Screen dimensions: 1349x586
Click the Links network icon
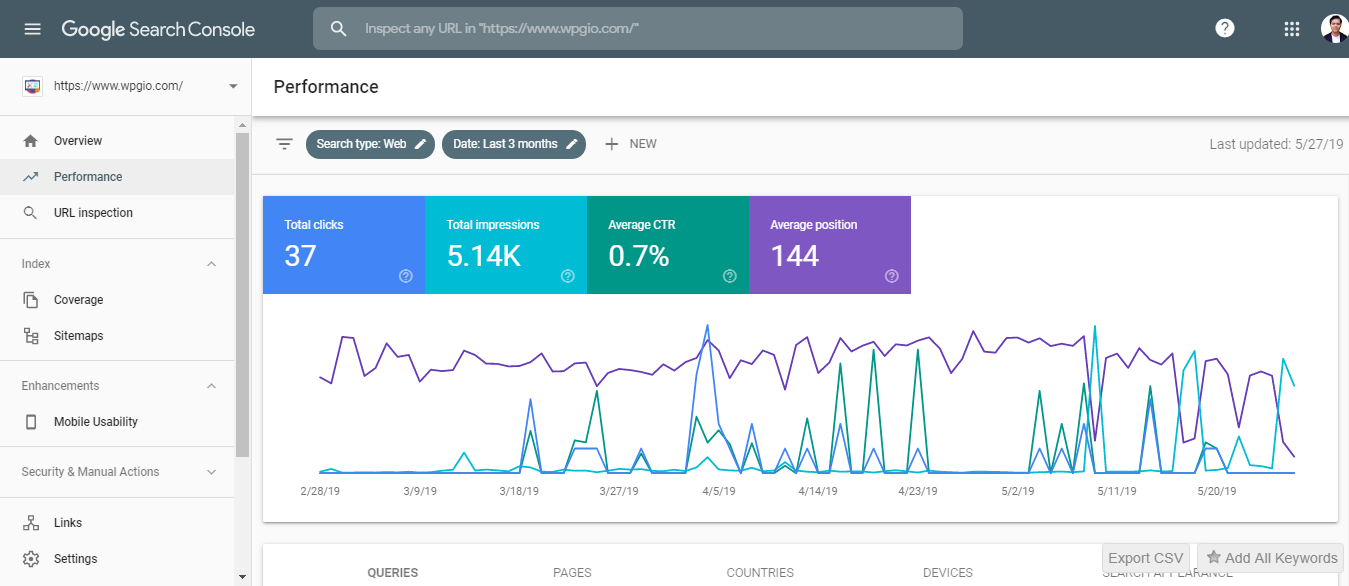[x=31, y=523]
